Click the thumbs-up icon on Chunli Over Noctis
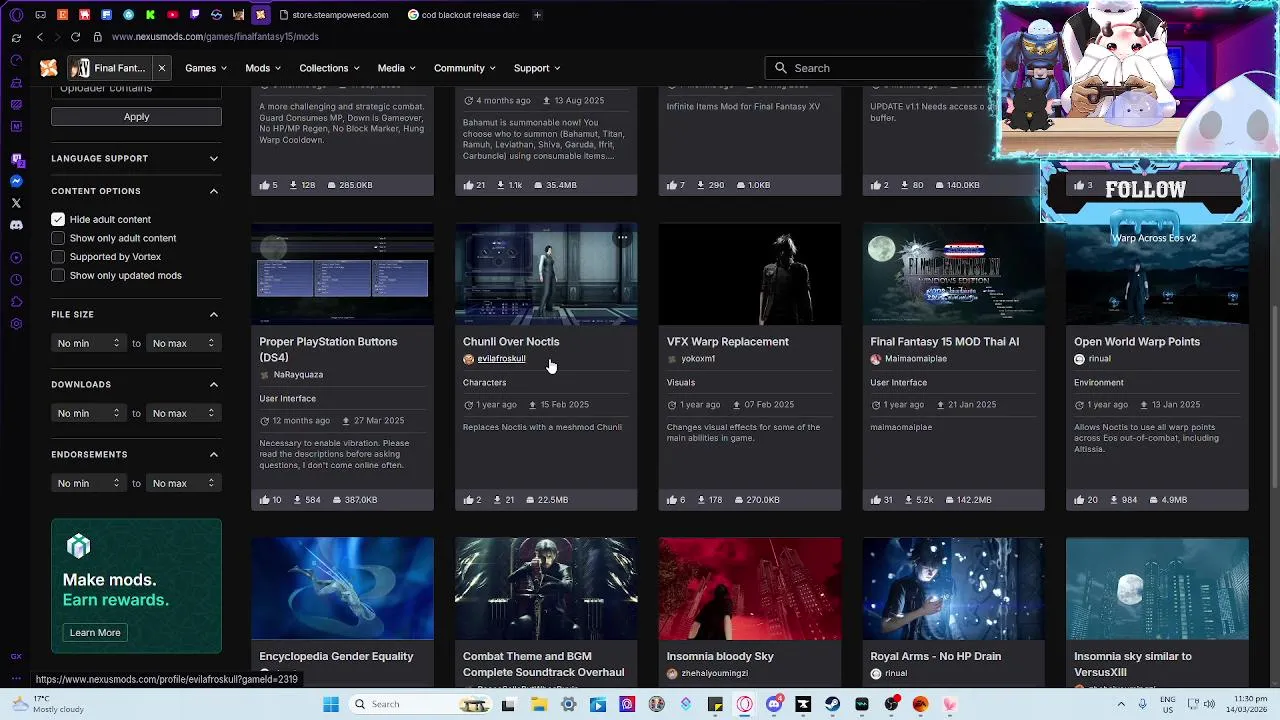The height and width of the screenshot is (720, 1280). pyautogui.click(x=468, y=500)
